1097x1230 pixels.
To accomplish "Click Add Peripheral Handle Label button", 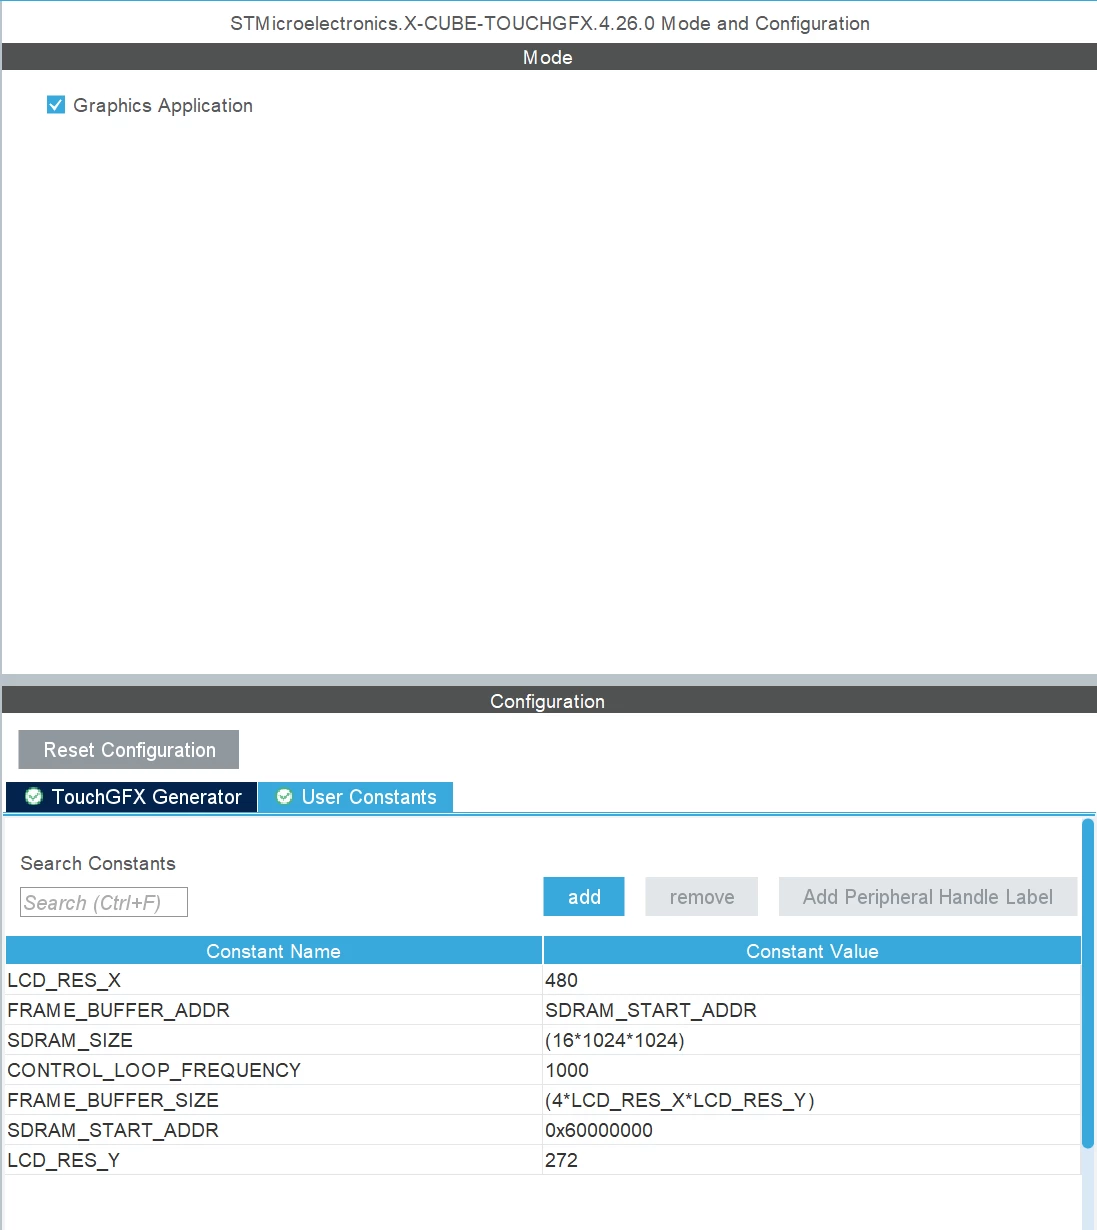I will pyautogui.click(x=928, y=897).
